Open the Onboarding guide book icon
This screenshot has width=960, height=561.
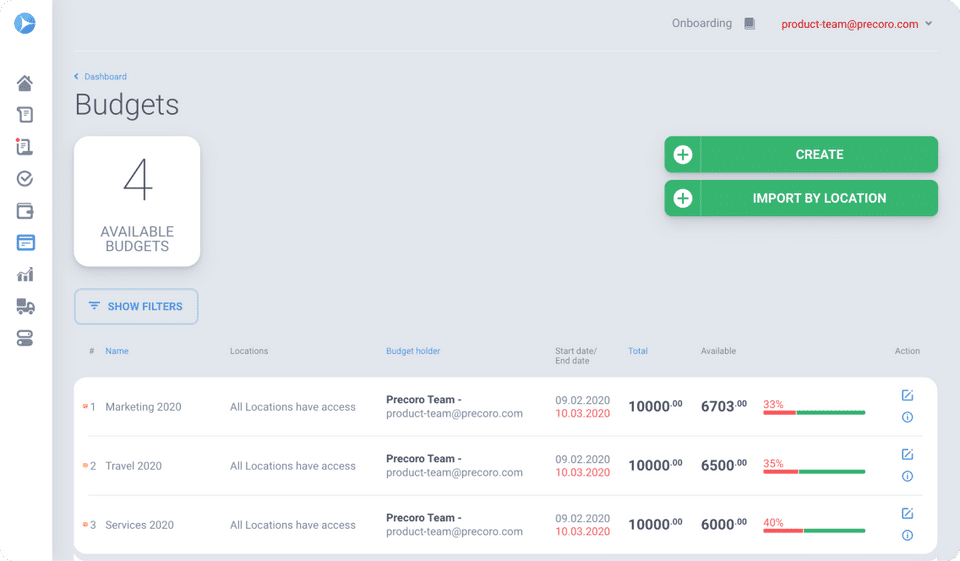[750, 24]
